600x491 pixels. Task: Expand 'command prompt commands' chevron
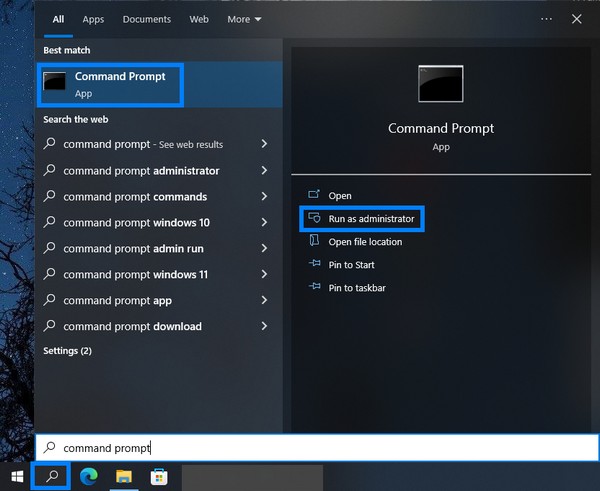coord(264,196)
